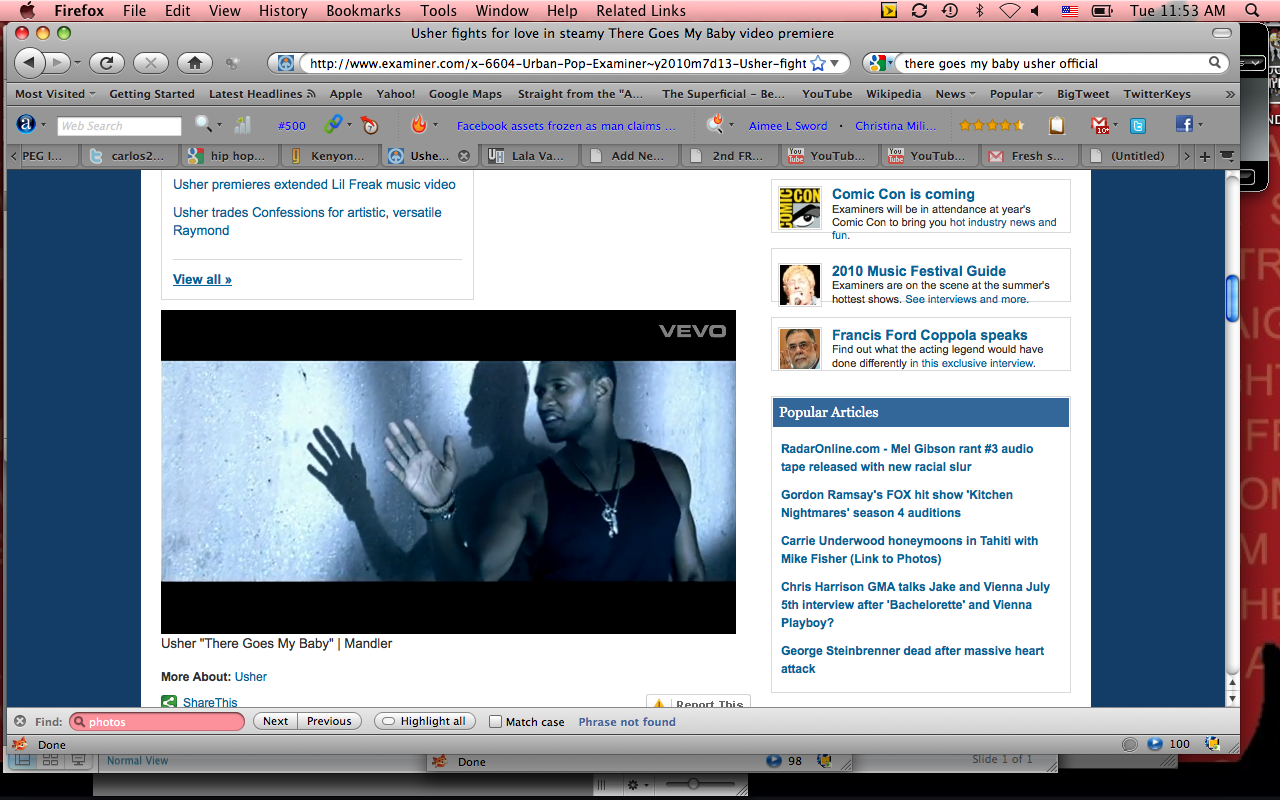The image size is (1280, 800).
Task: Bookmark page with star icon in URL bar
Action: tap(817, 63)
